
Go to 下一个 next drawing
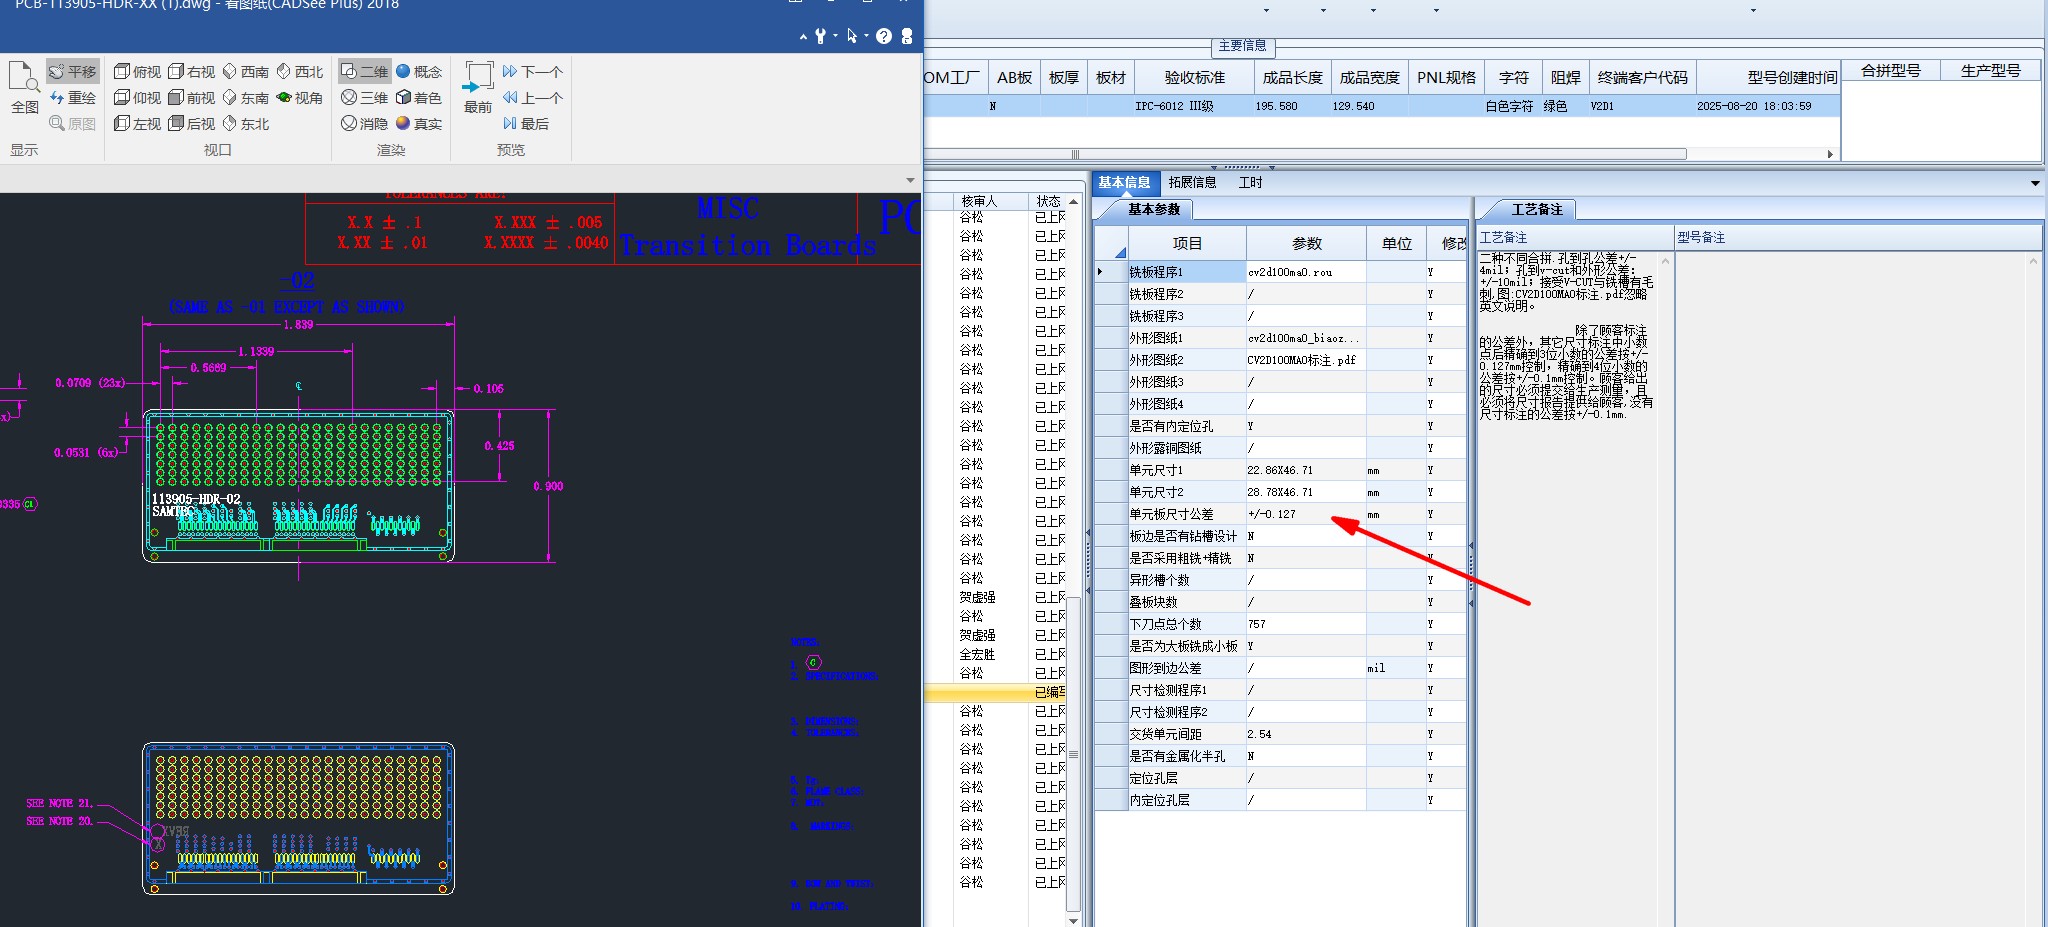pos(533,72)
